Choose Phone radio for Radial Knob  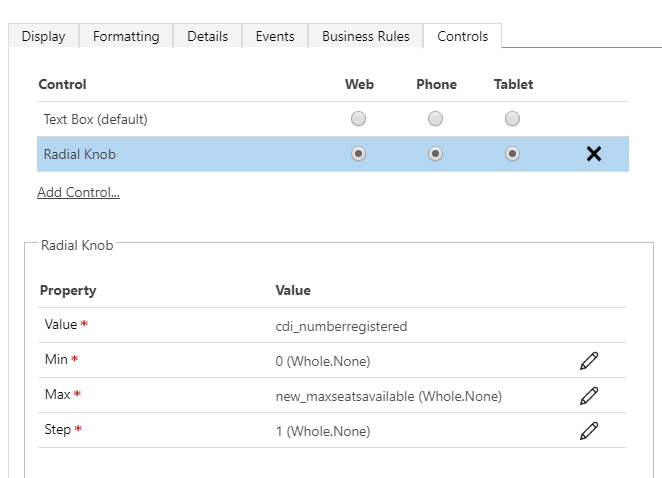(x=435, y=154)
